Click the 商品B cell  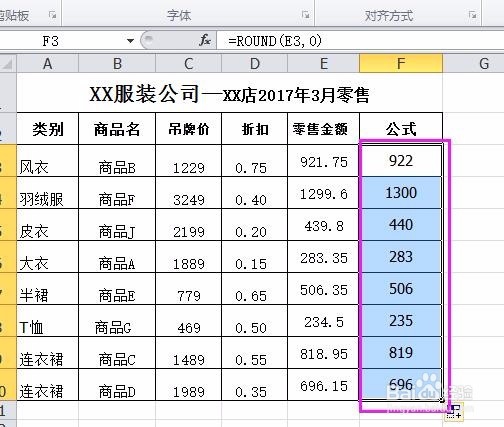(117, 161)
